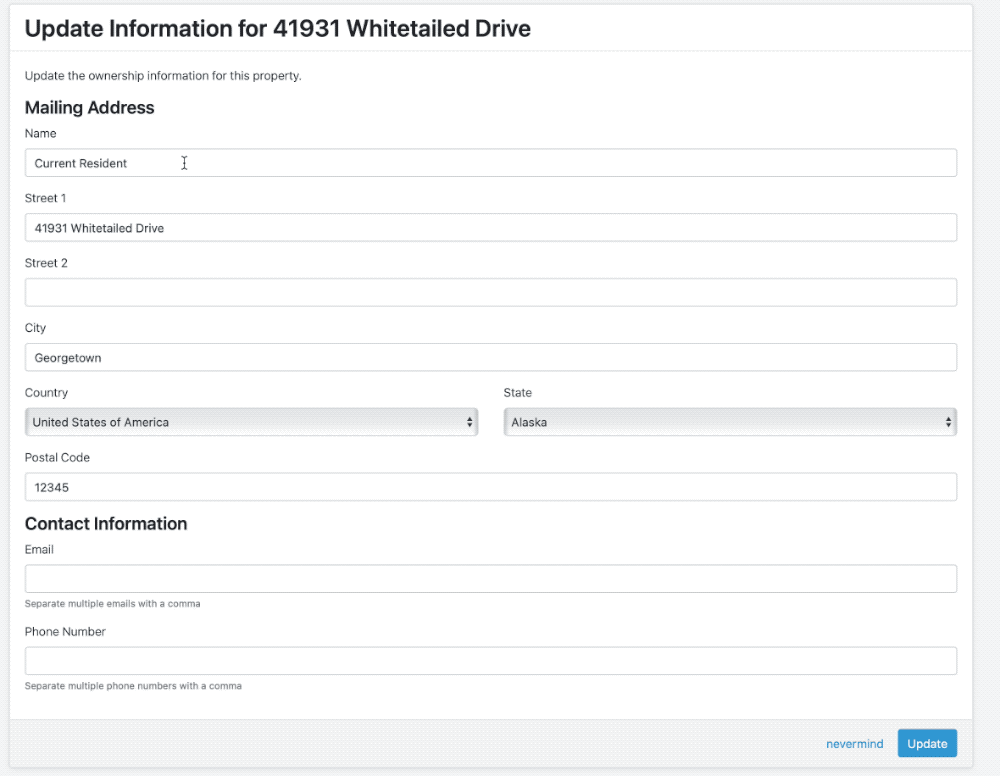Click 'Separate multiple phone numbers with a comma' hint
This screenshot has height=776, width=1000.
[133, 686]
